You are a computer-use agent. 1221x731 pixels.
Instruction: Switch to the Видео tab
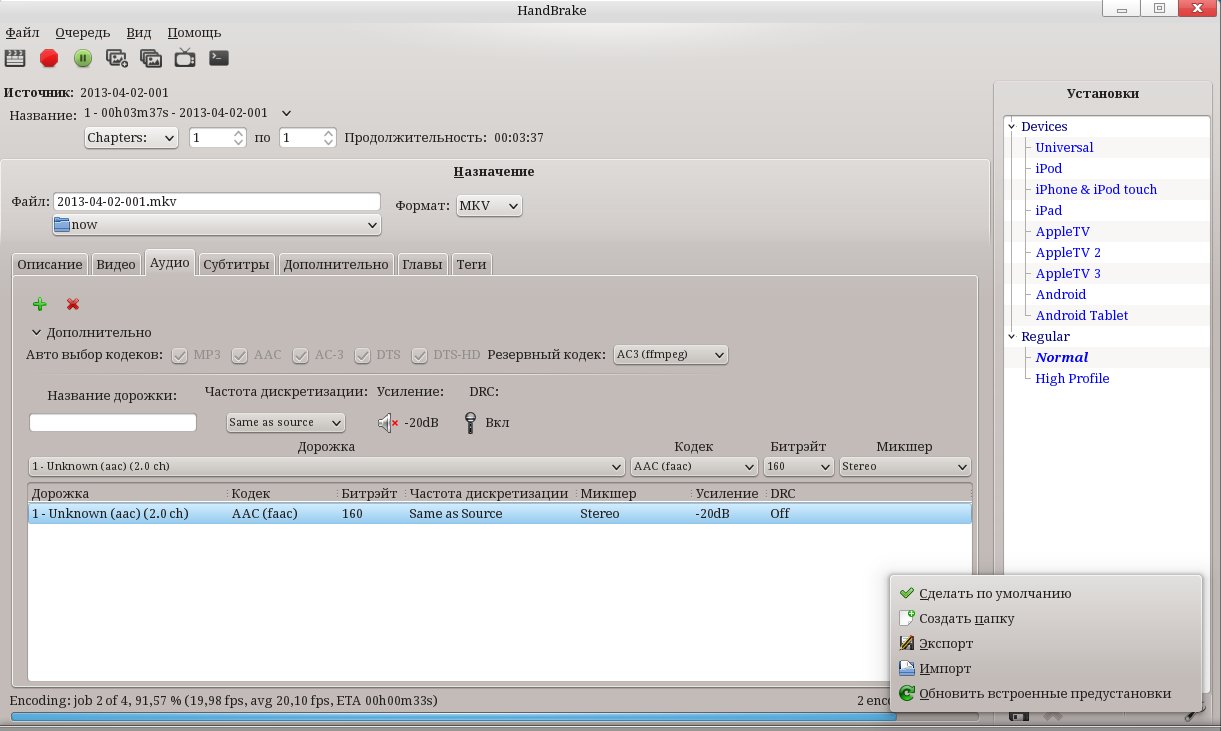click(x=116, y=265)
